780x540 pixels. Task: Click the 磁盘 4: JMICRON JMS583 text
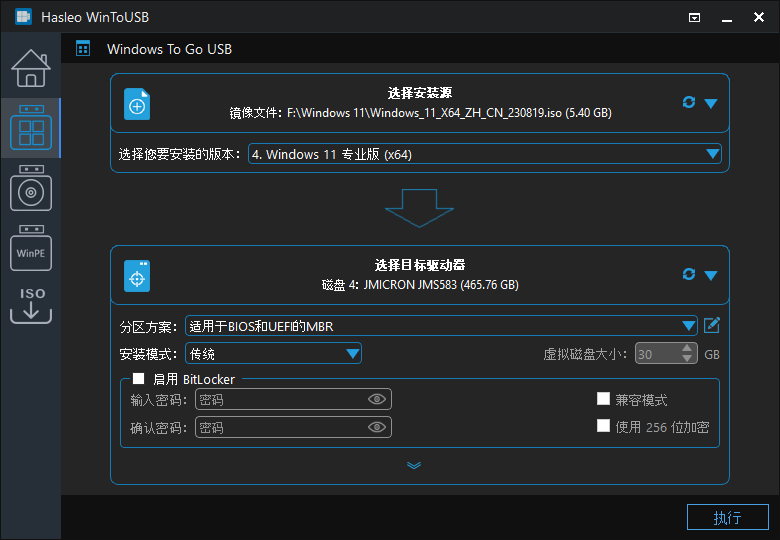pyautogui.click(x=420, y=285)
